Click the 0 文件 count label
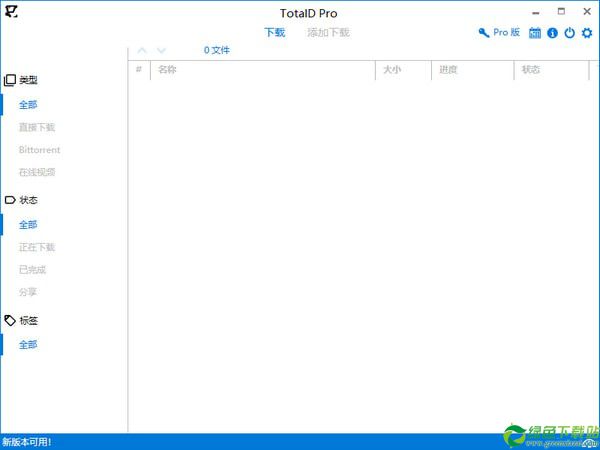600x450 pixels. point(217,50)
